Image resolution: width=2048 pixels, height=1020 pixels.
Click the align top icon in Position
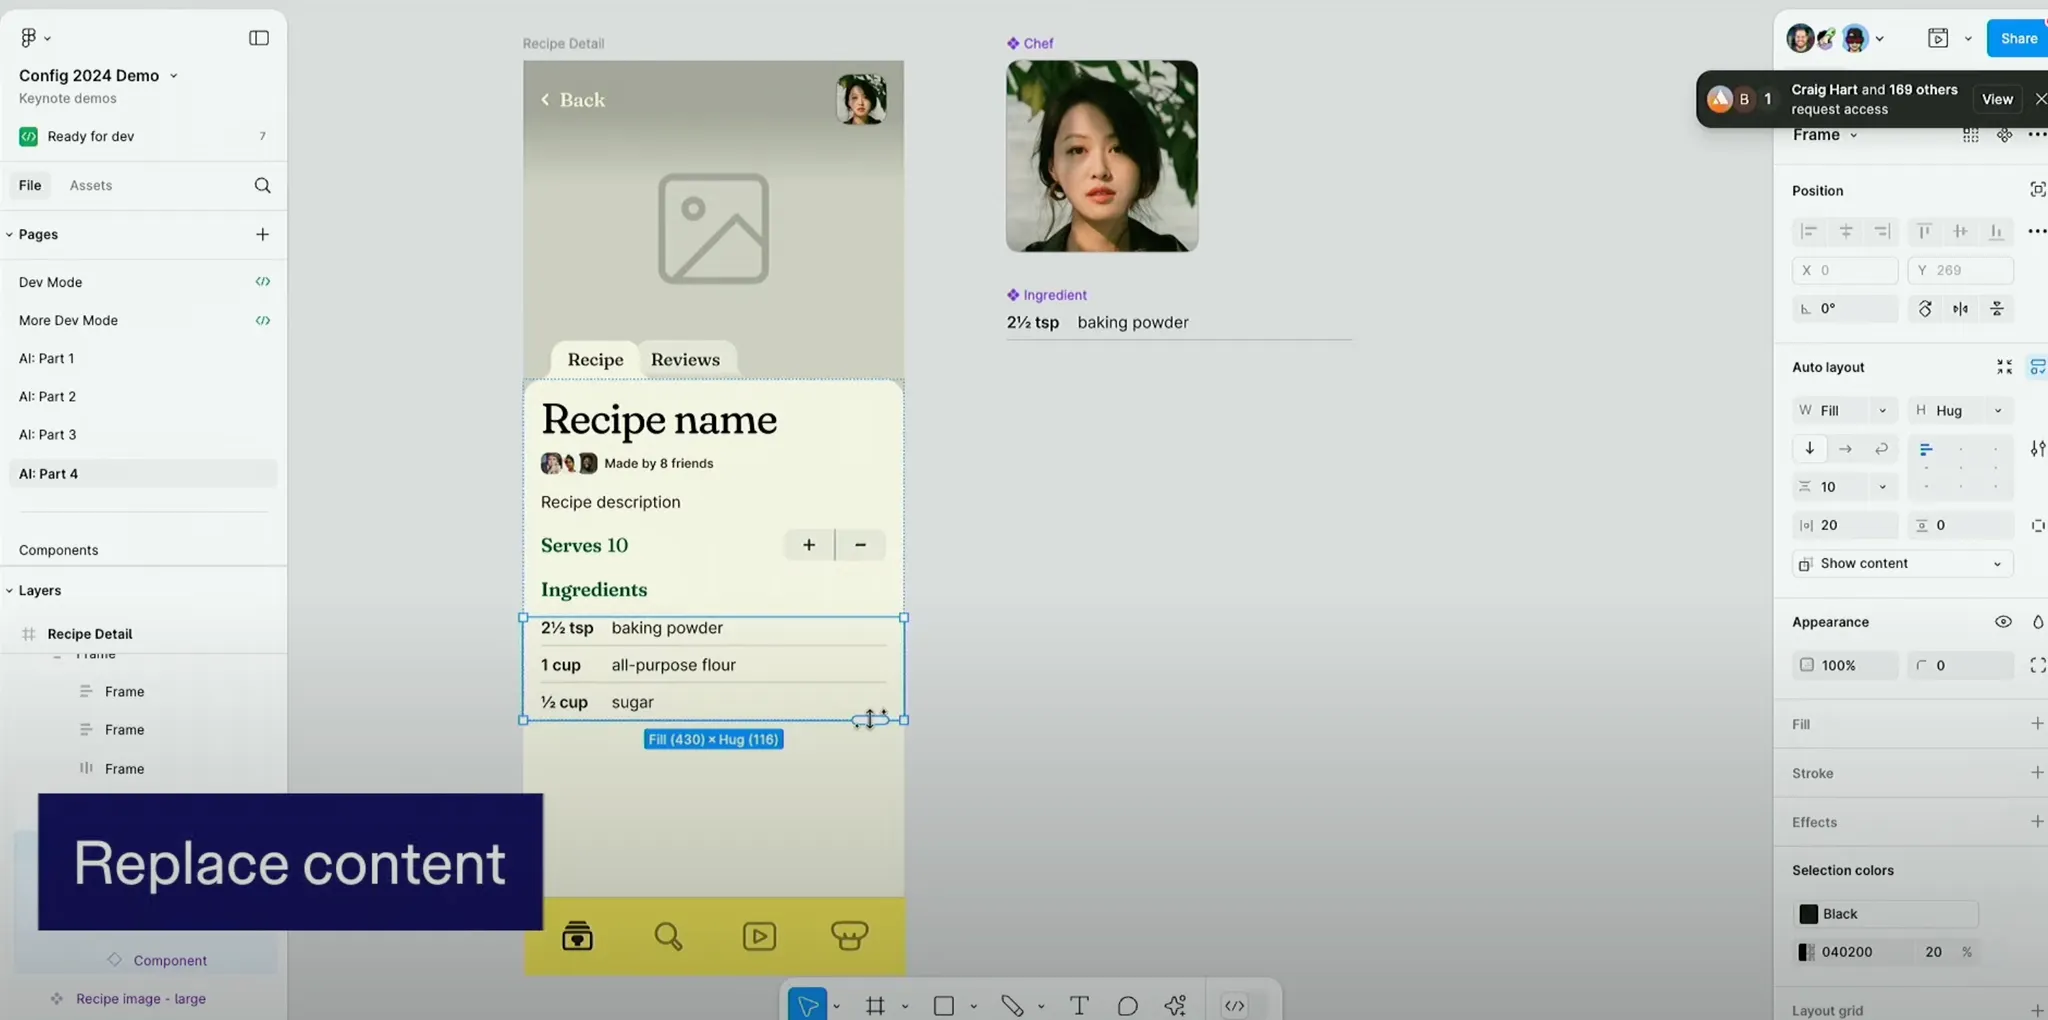pyautogui.click(x=1924, y=231)
